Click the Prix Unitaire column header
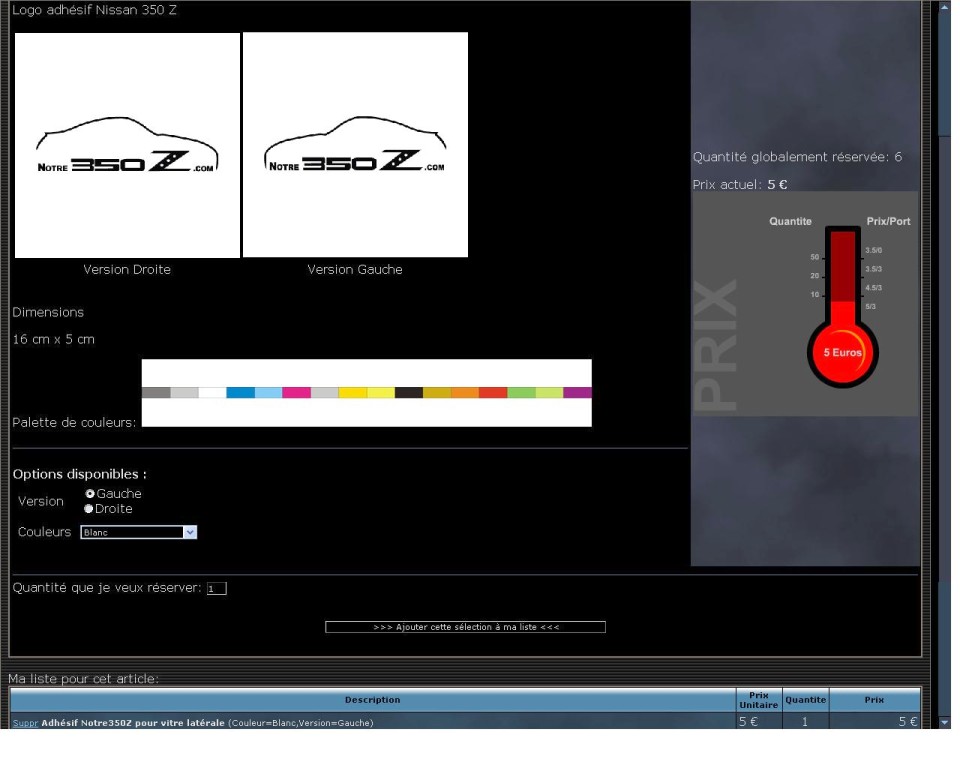The image size is (960, 768). [758, 700]
